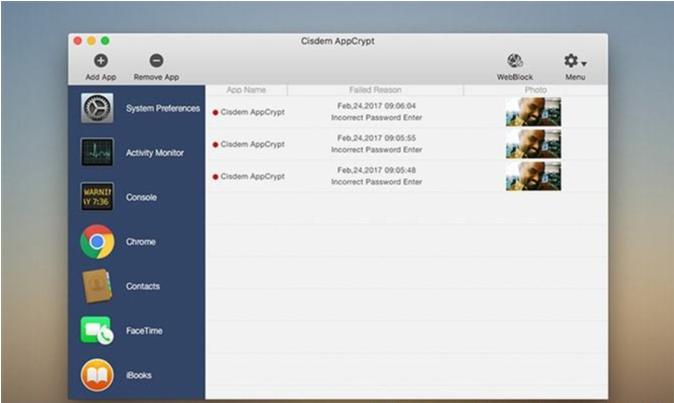Click the Photo column header

534,90
